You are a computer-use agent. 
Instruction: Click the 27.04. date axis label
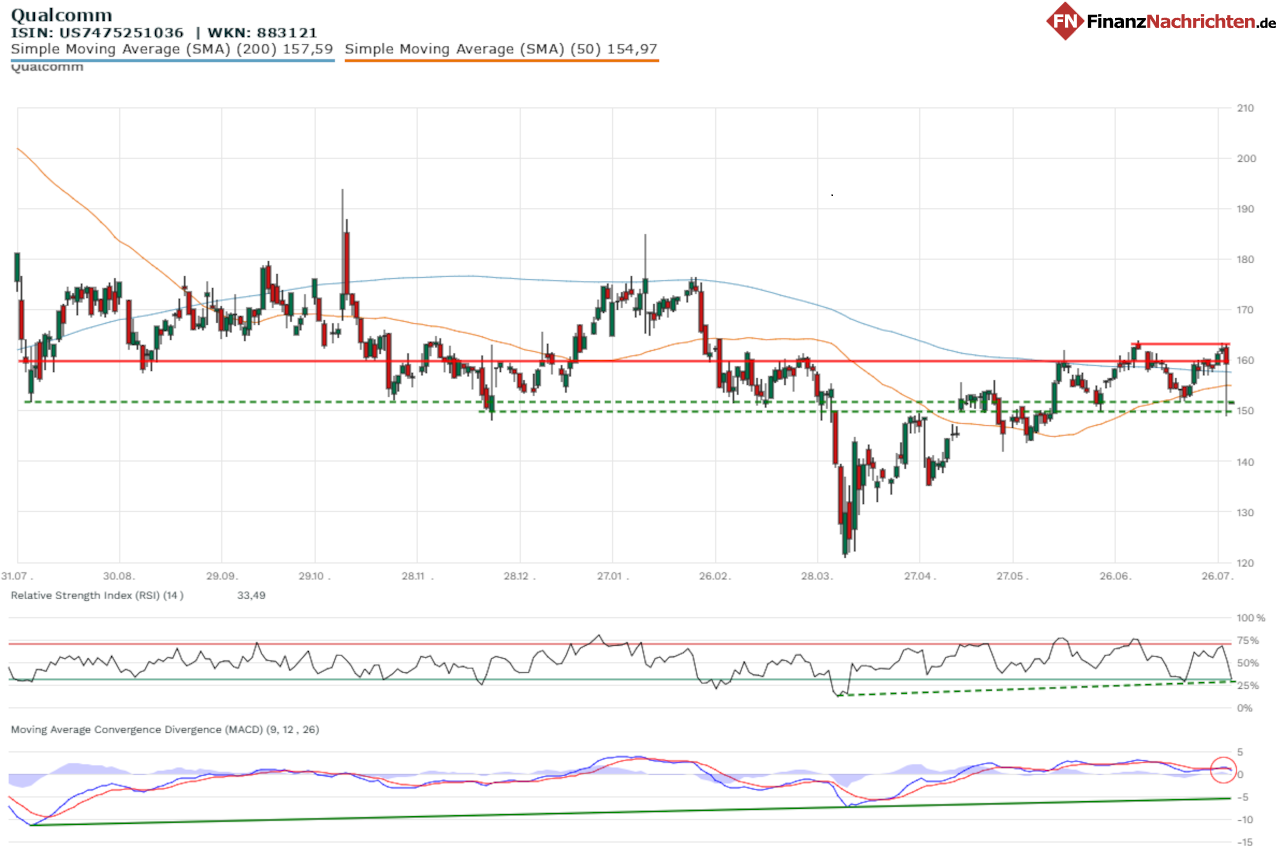(x=918, y=577)
